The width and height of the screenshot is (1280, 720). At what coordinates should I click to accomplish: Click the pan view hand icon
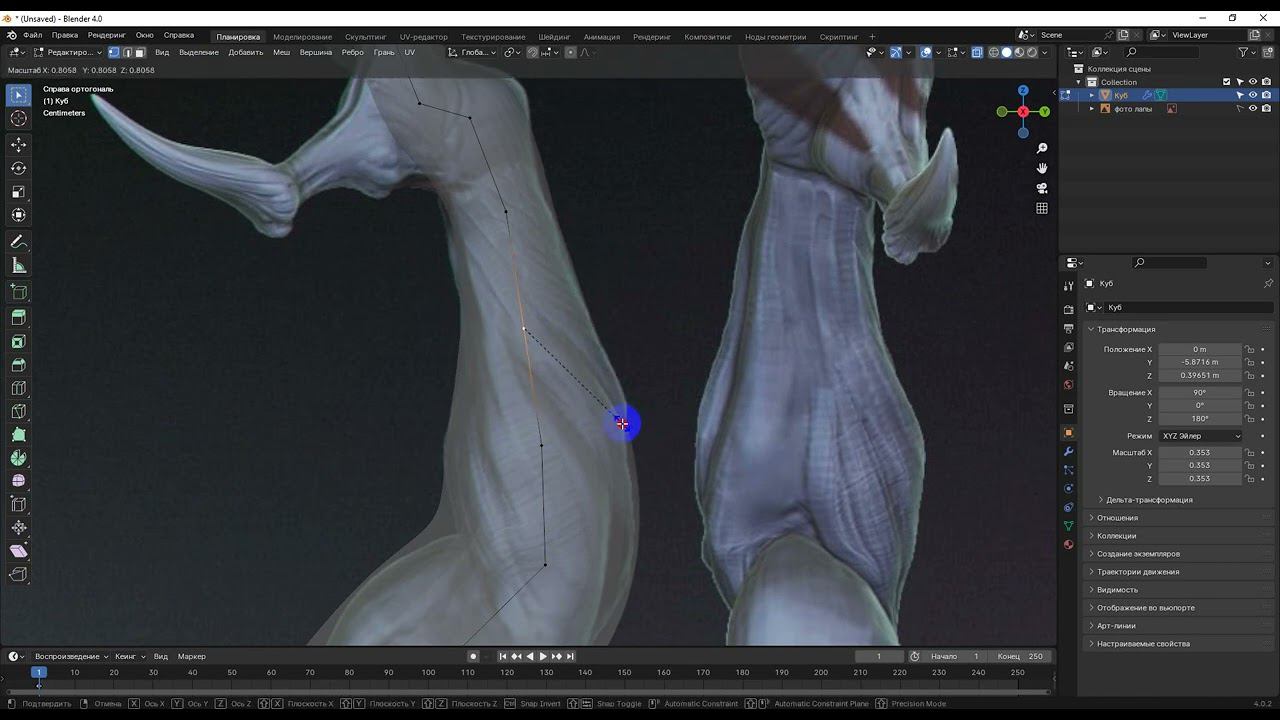coord(1042,168)
